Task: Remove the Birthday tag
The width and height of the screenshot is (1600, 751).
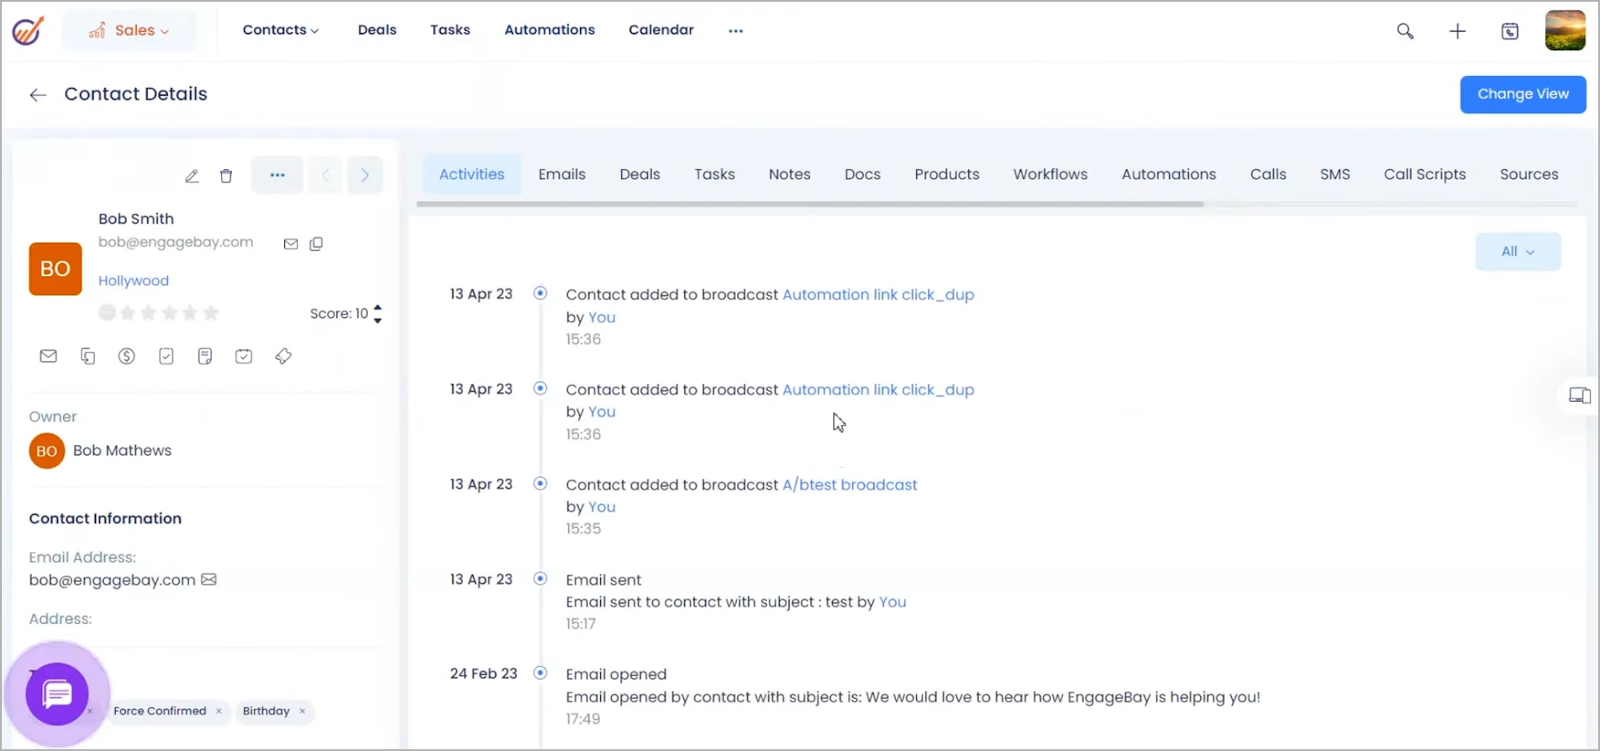Action: tap(302, 711)
